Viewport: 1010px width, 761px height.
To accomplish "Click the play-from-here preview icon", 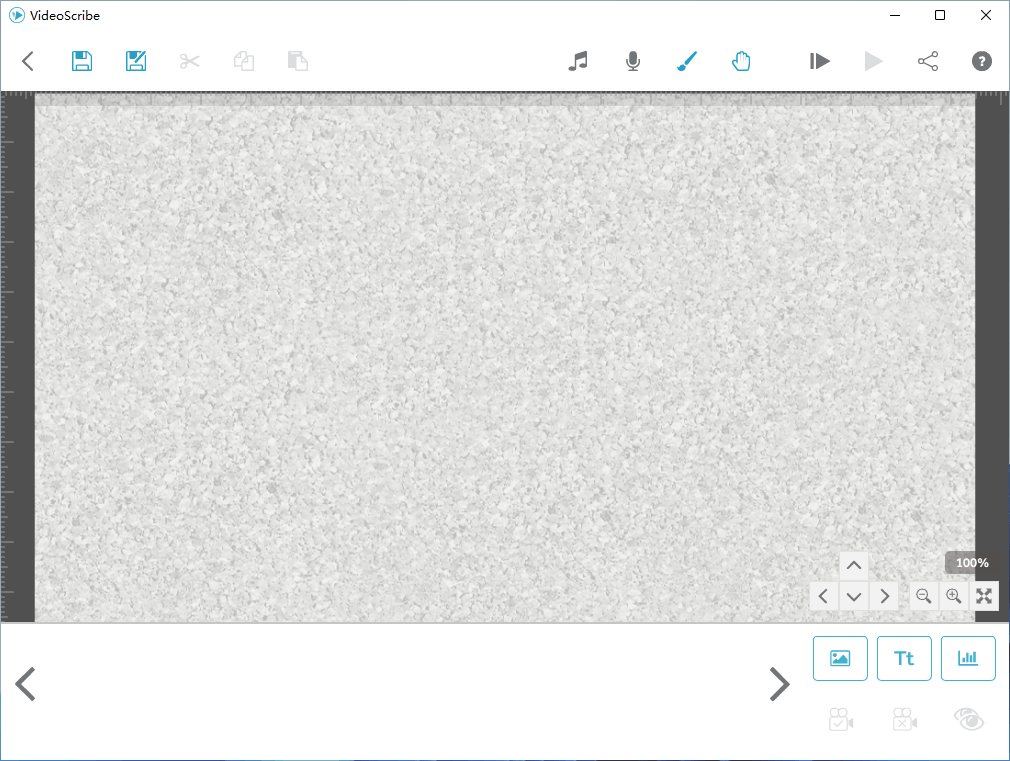I will click(x=819, y=61).
